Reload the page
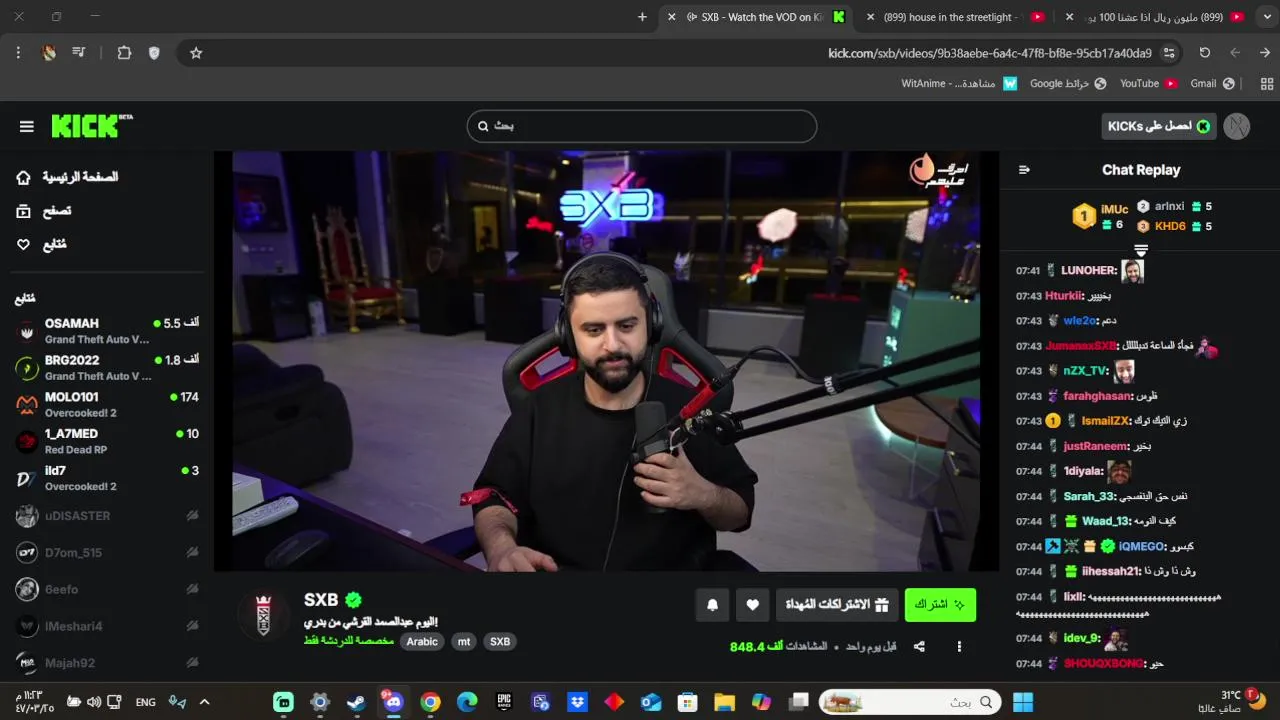Image resolution: width=1280 pixels, height=720 pixels. point(1205,53)
